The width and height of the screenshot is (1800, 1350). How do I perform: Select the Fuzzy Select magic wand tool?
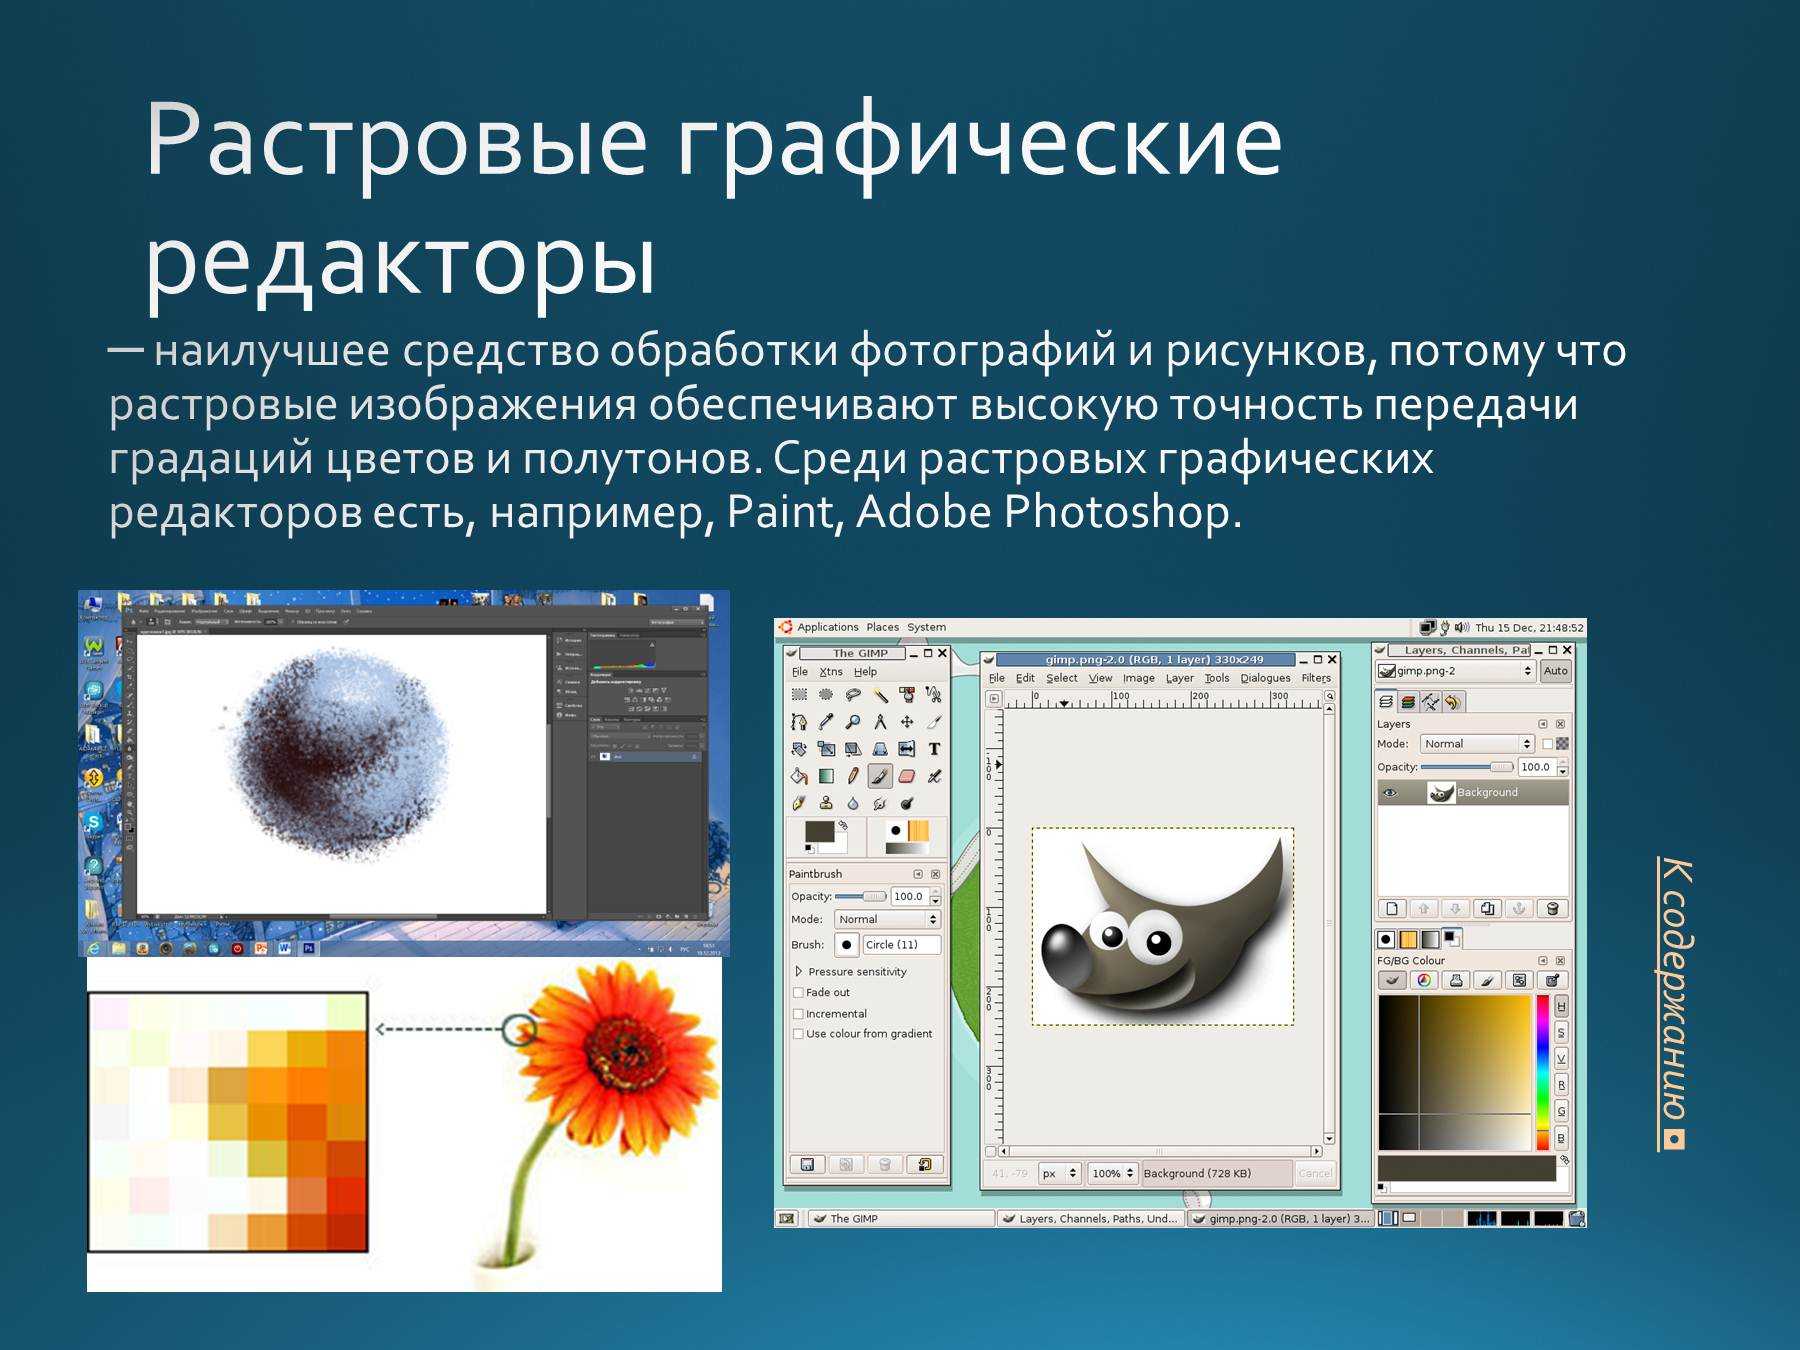pos(880,695)
